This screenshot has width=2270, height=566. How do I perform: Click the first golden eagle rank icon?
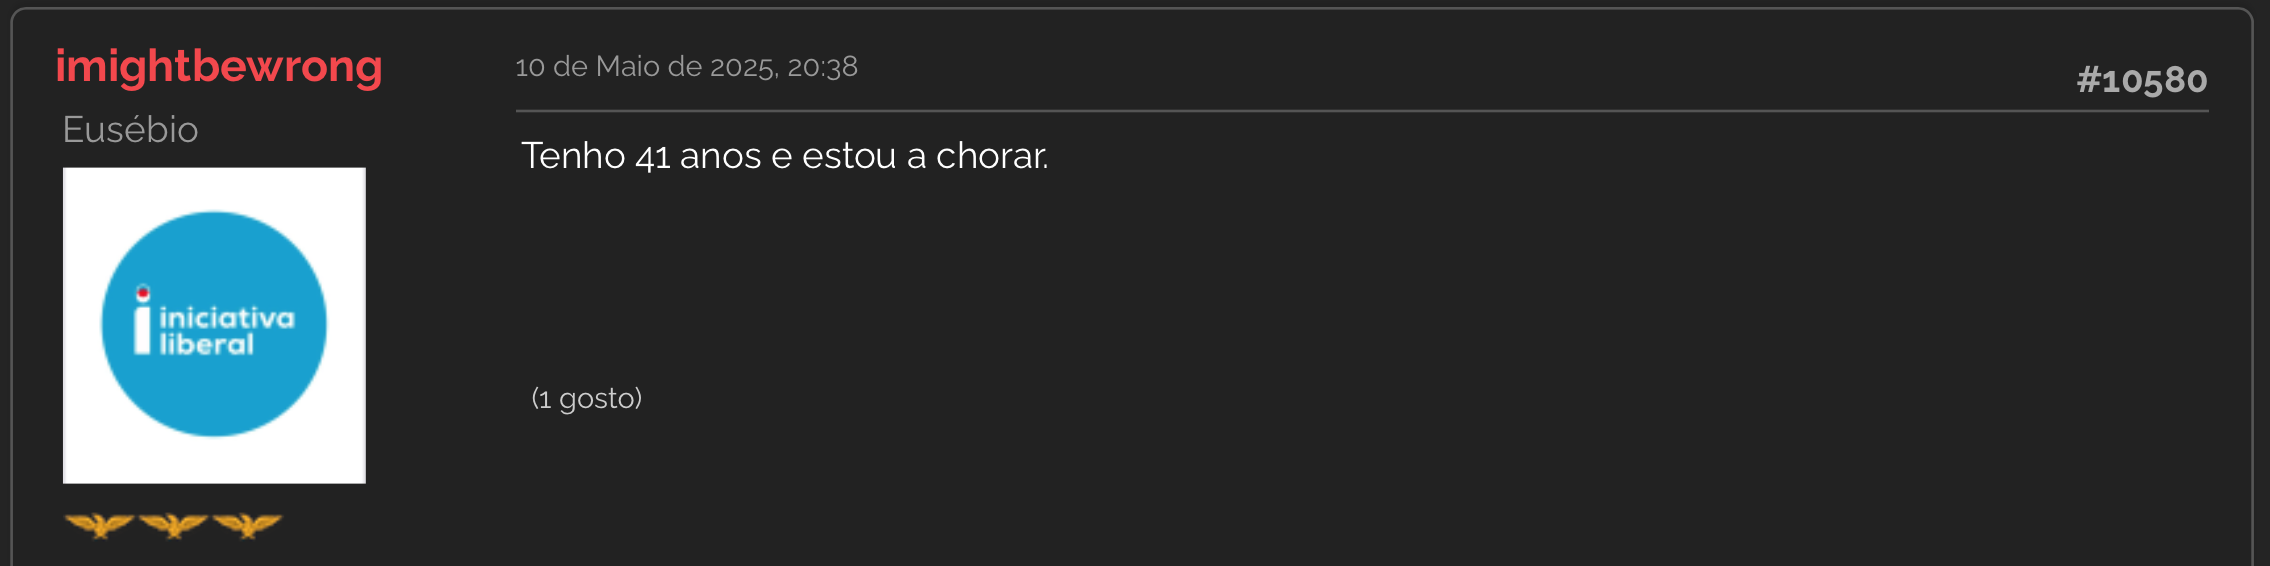(99, 525)
